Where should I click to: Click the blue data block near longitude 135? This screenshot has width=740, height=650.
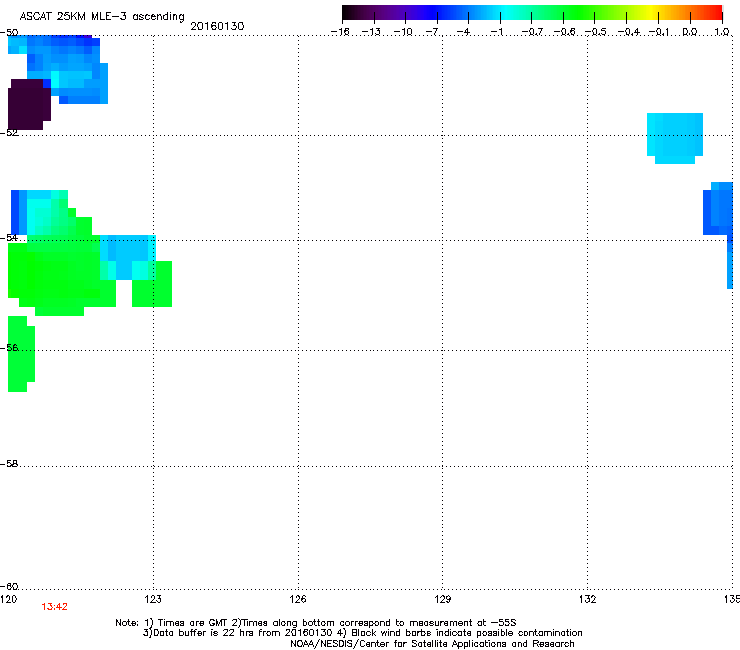718,208
